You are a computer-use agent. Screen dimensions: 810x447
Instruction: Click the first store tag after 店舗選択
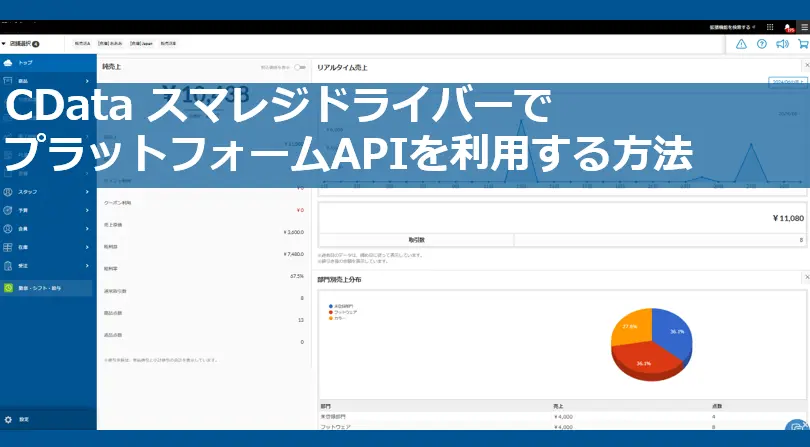[x=82, y=44]
